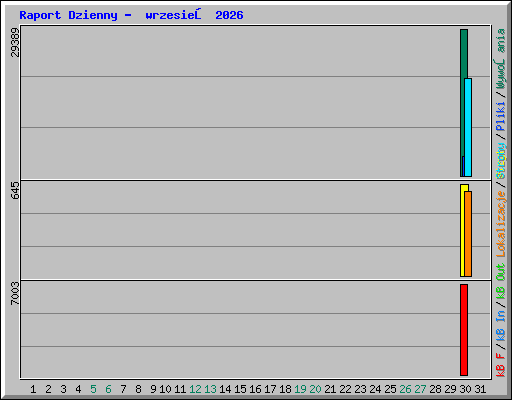Click green weekend day 26 label

click(x=405, y=389)
